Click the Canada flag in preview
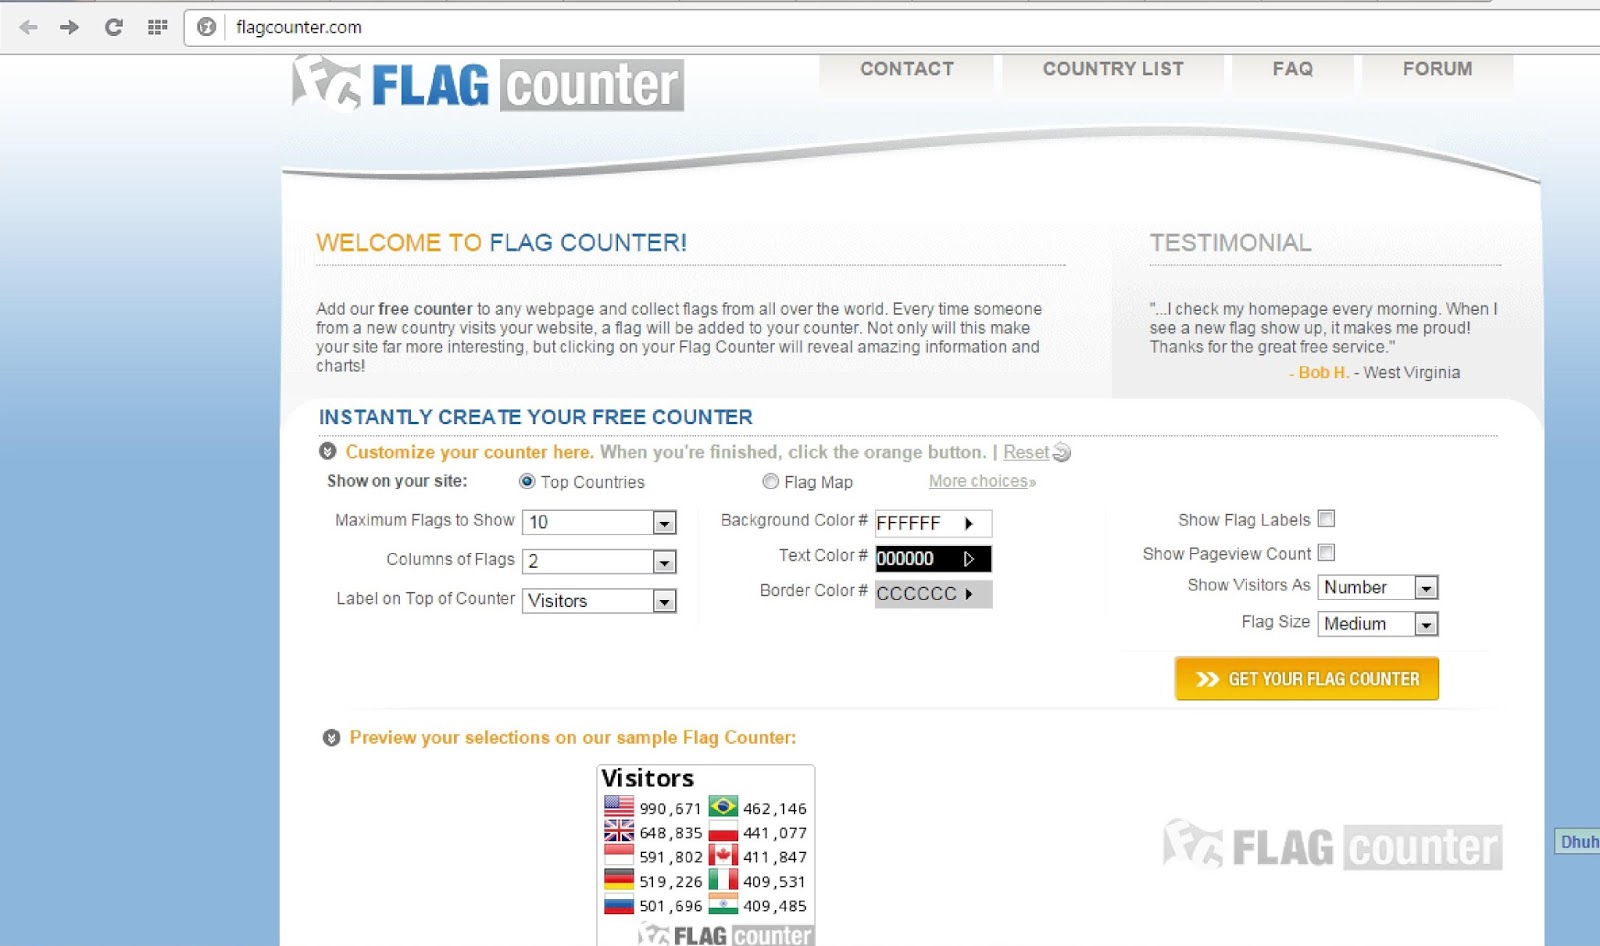 (x=723, y=855)
